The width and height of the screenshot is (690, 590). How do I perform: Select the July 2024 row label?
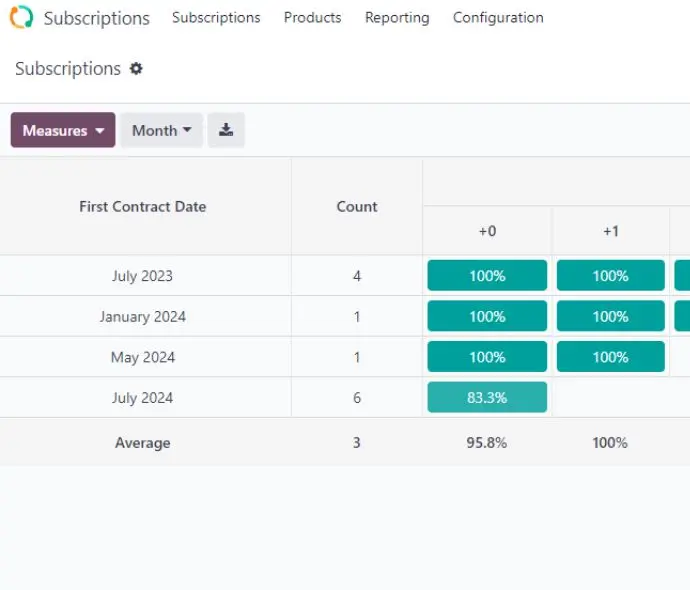(x=143, y=398)
